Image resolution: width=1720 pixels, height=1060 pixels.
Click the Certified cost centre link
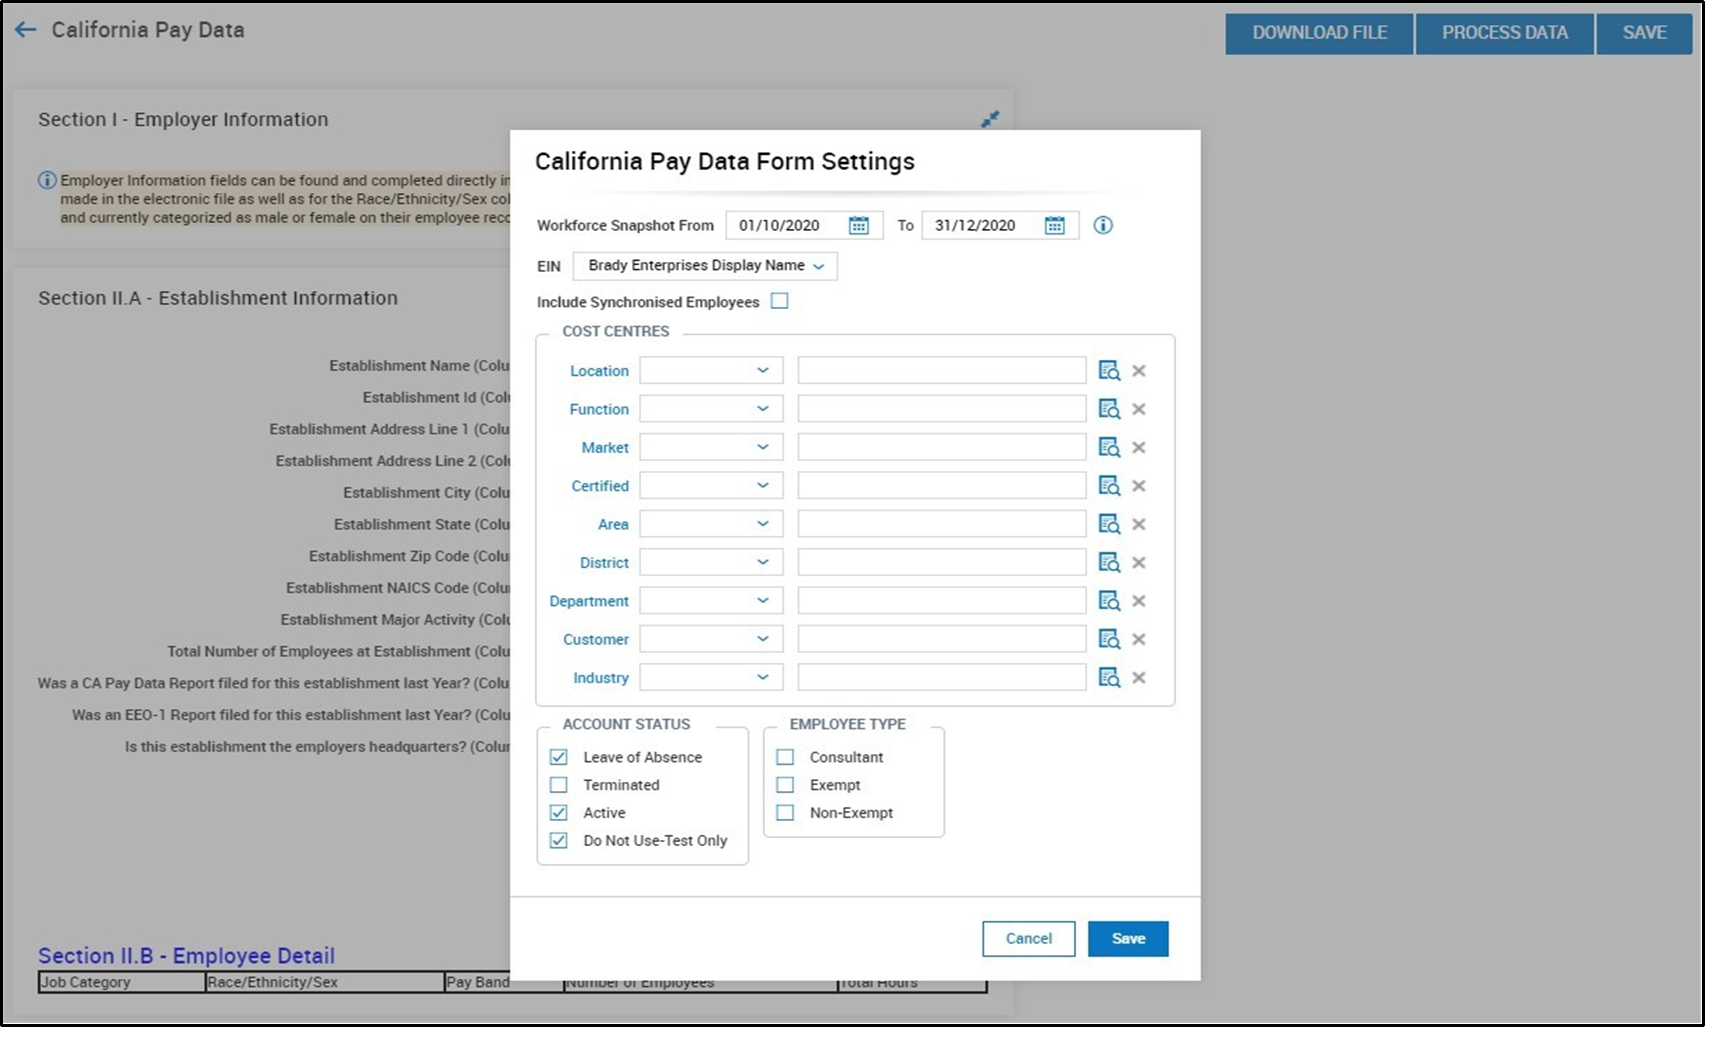(600, 486)
